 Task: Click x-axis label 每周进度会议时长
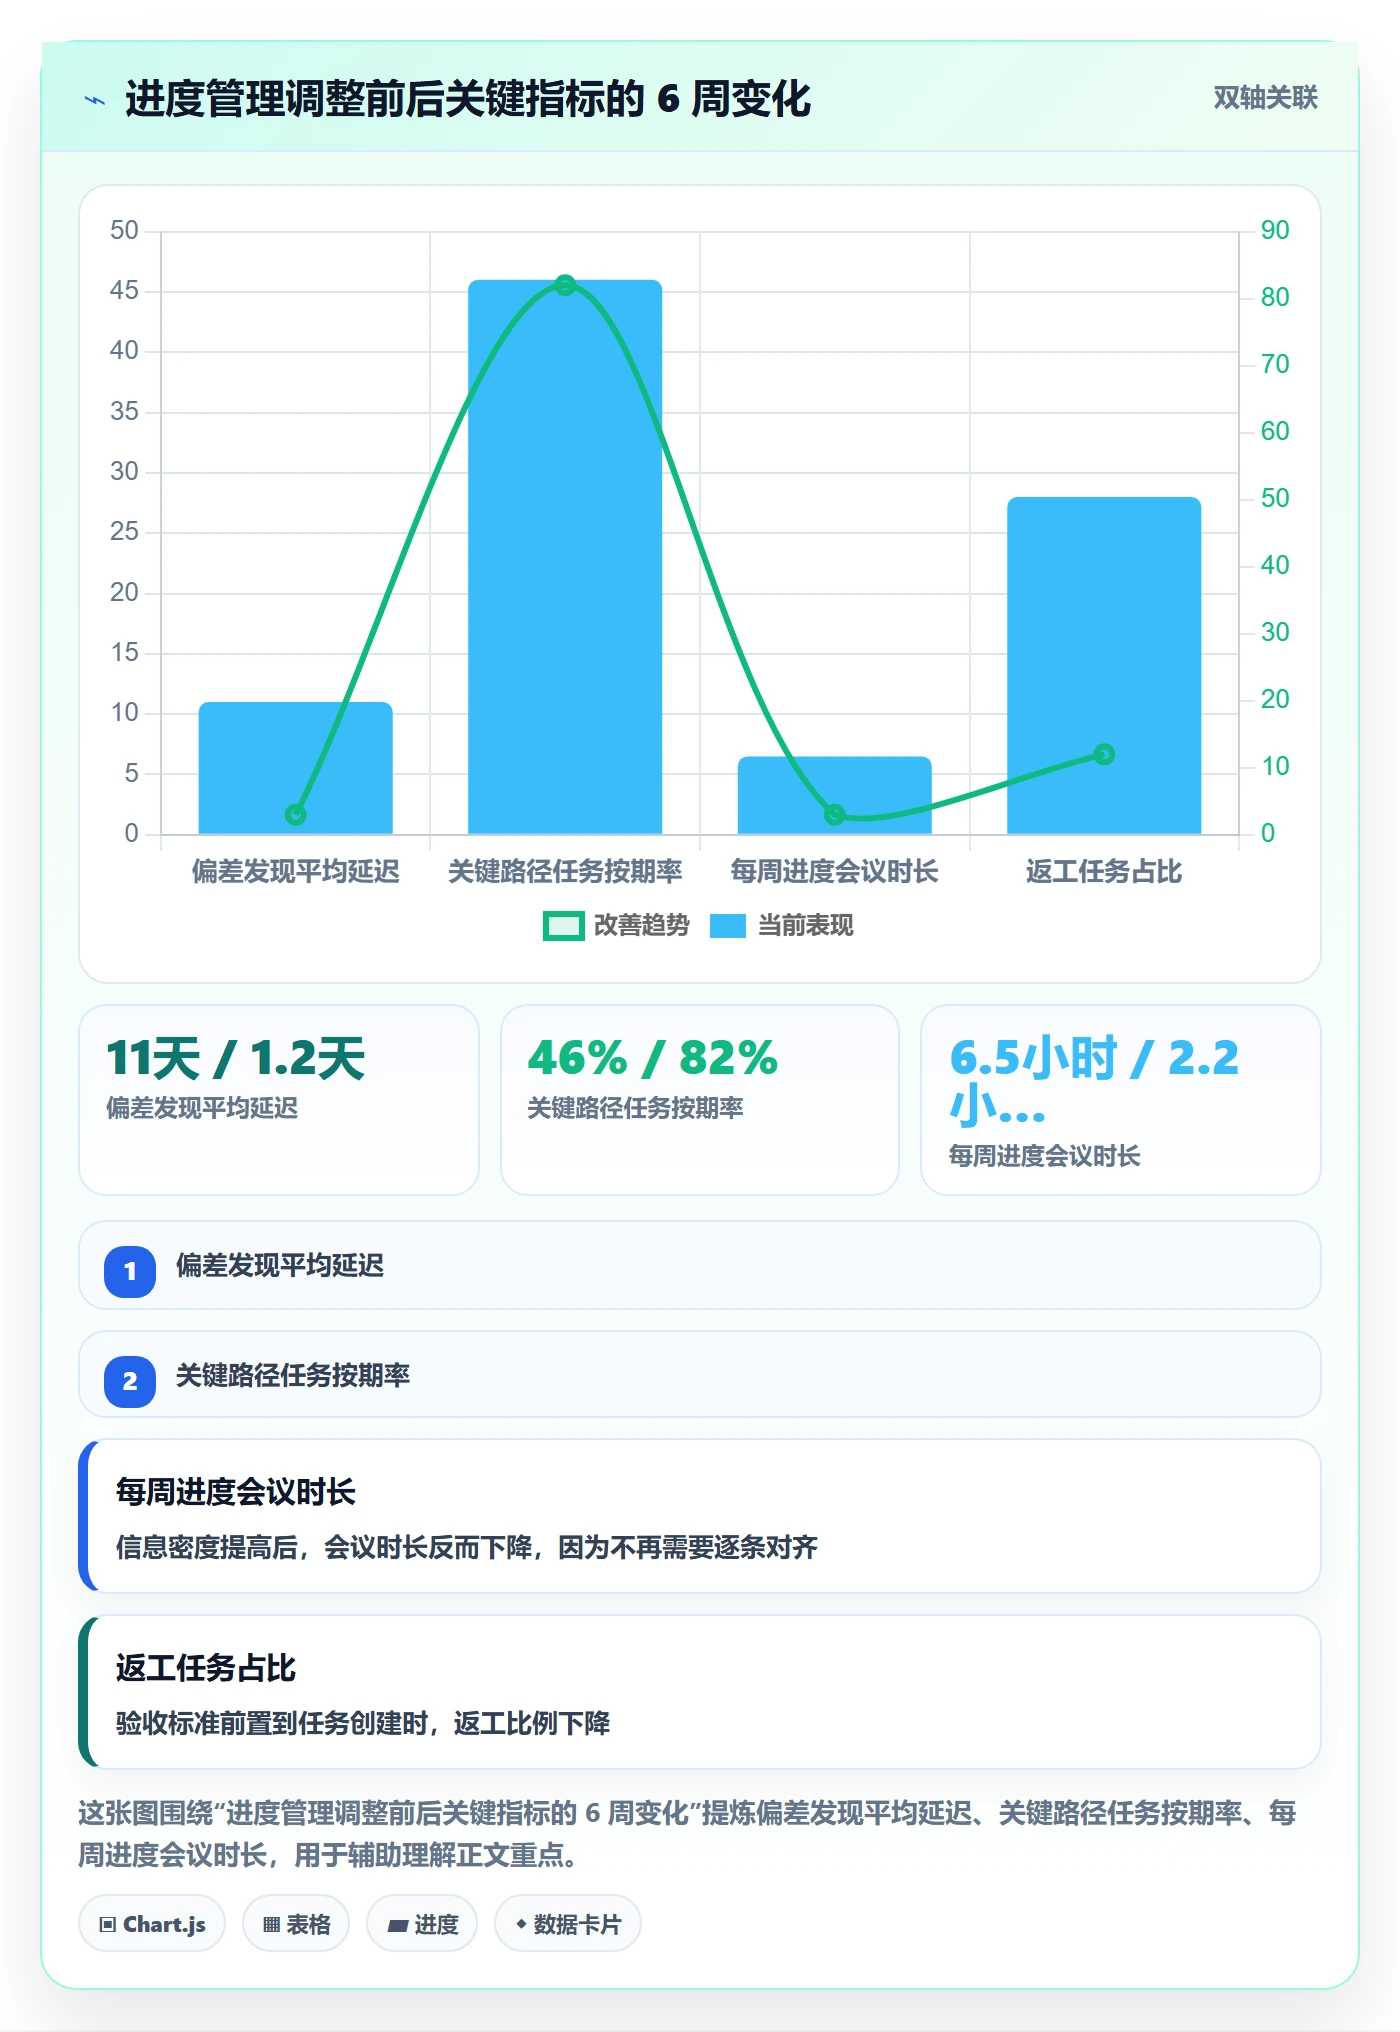click(x=835, y=872)
